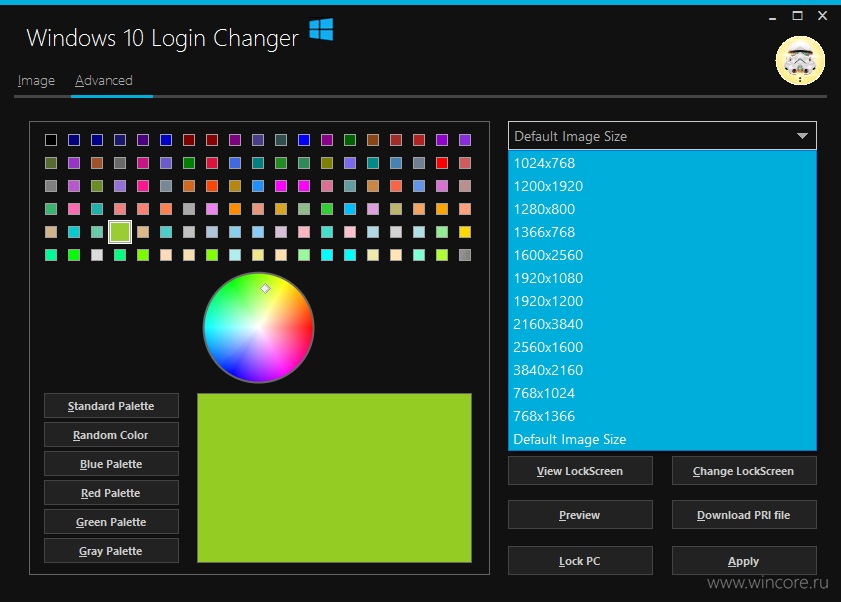Load the Red Palette

[111, 493]
